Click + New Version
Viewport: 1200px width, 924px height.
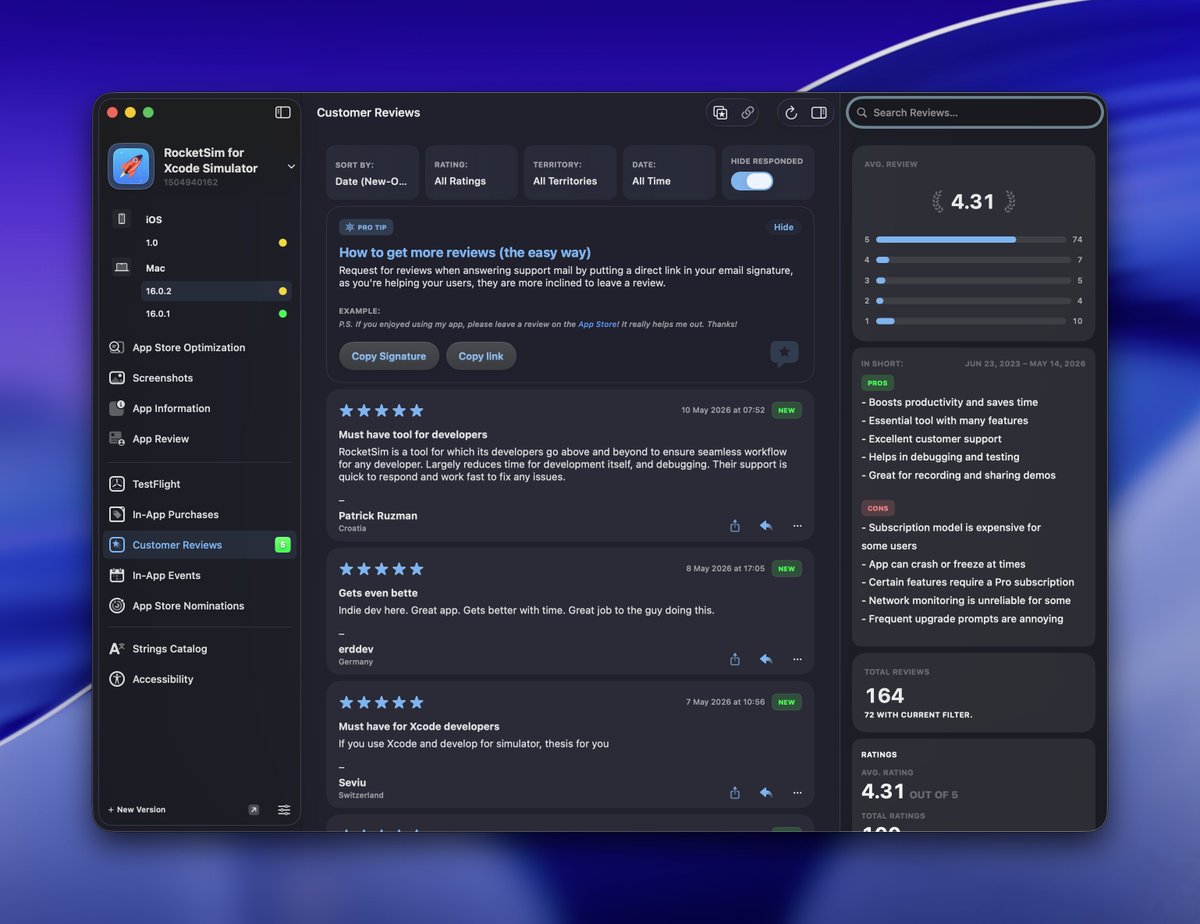137,810
